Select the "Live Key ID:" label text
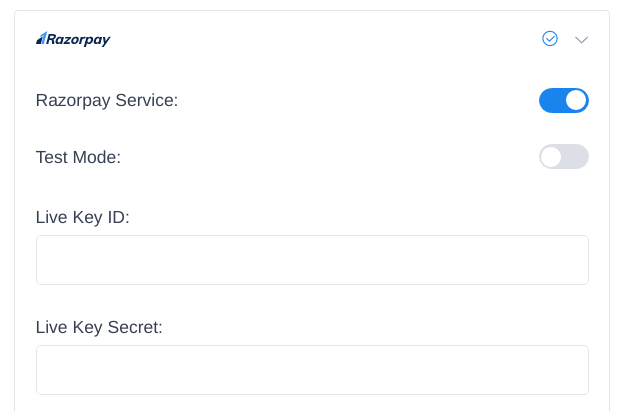 (x=83, y=217)
